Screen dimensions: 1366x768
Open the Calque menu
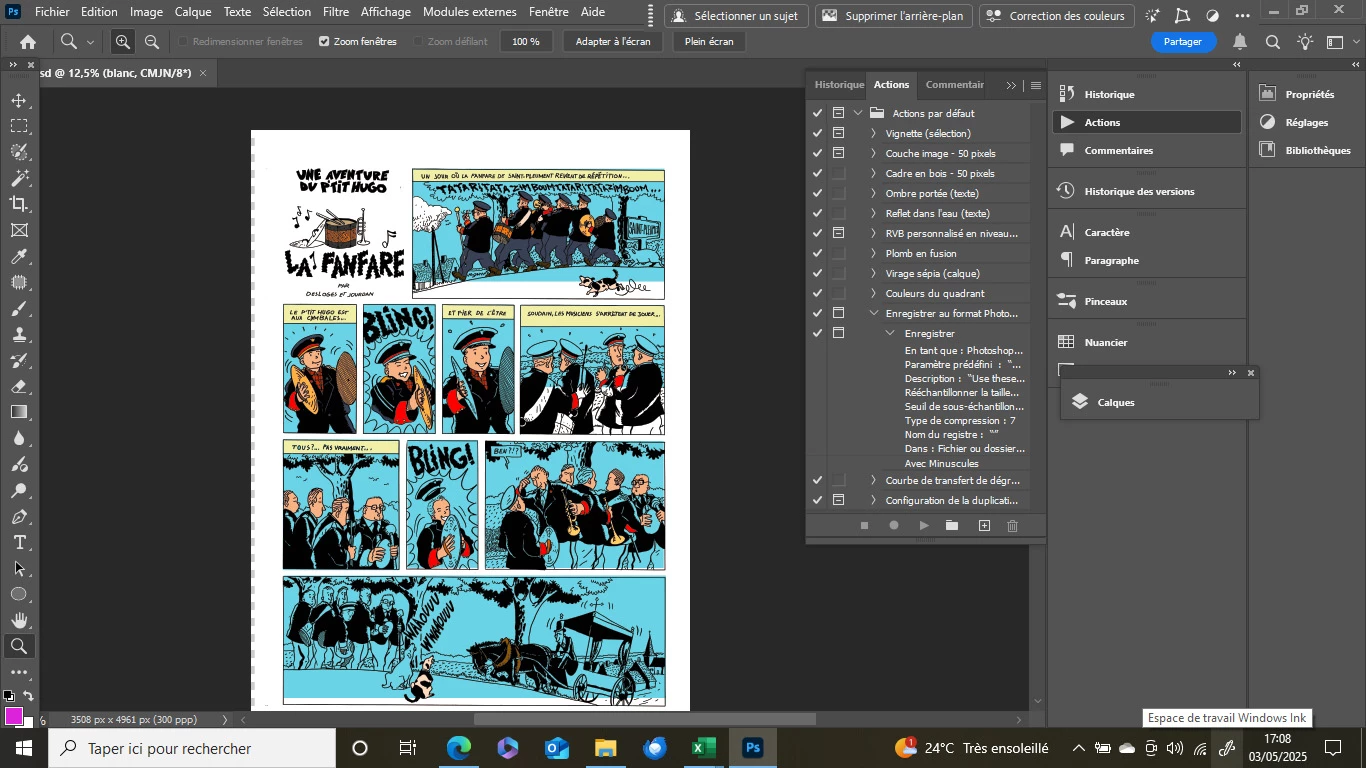click(x=193, y=12)
